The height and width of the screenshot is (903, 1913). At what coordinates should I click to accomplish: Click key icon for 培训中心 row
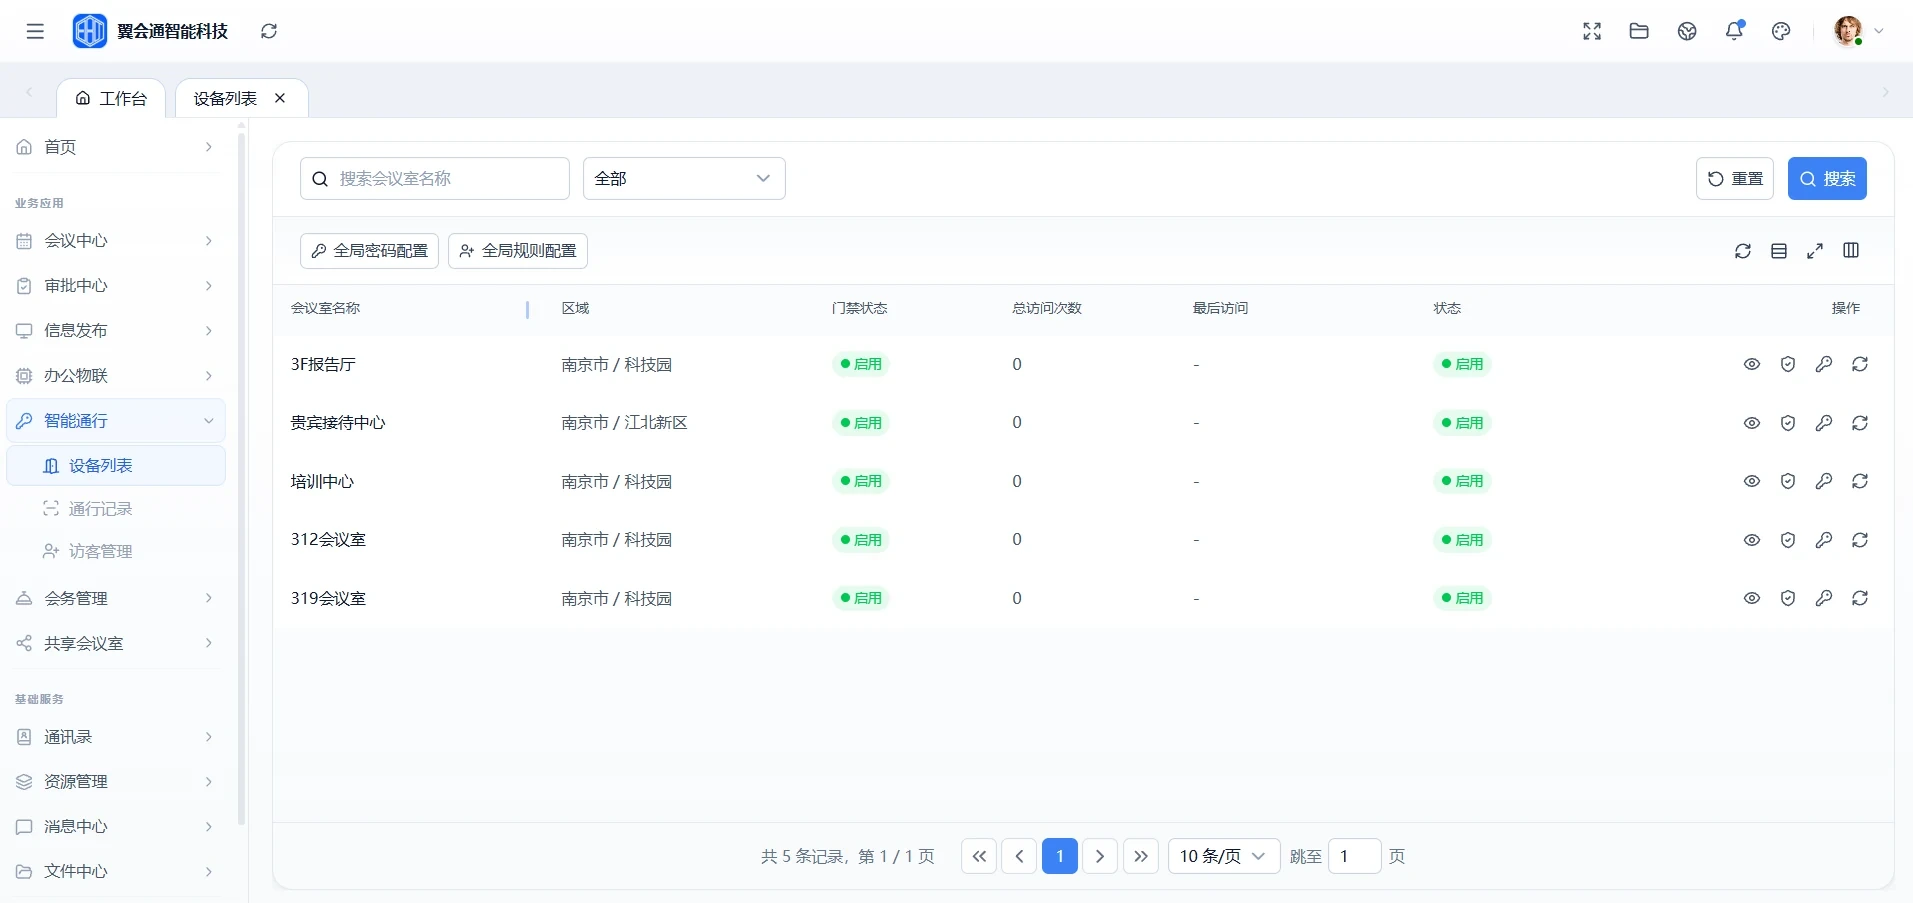pyautogui.click(x=1824, y=481)
